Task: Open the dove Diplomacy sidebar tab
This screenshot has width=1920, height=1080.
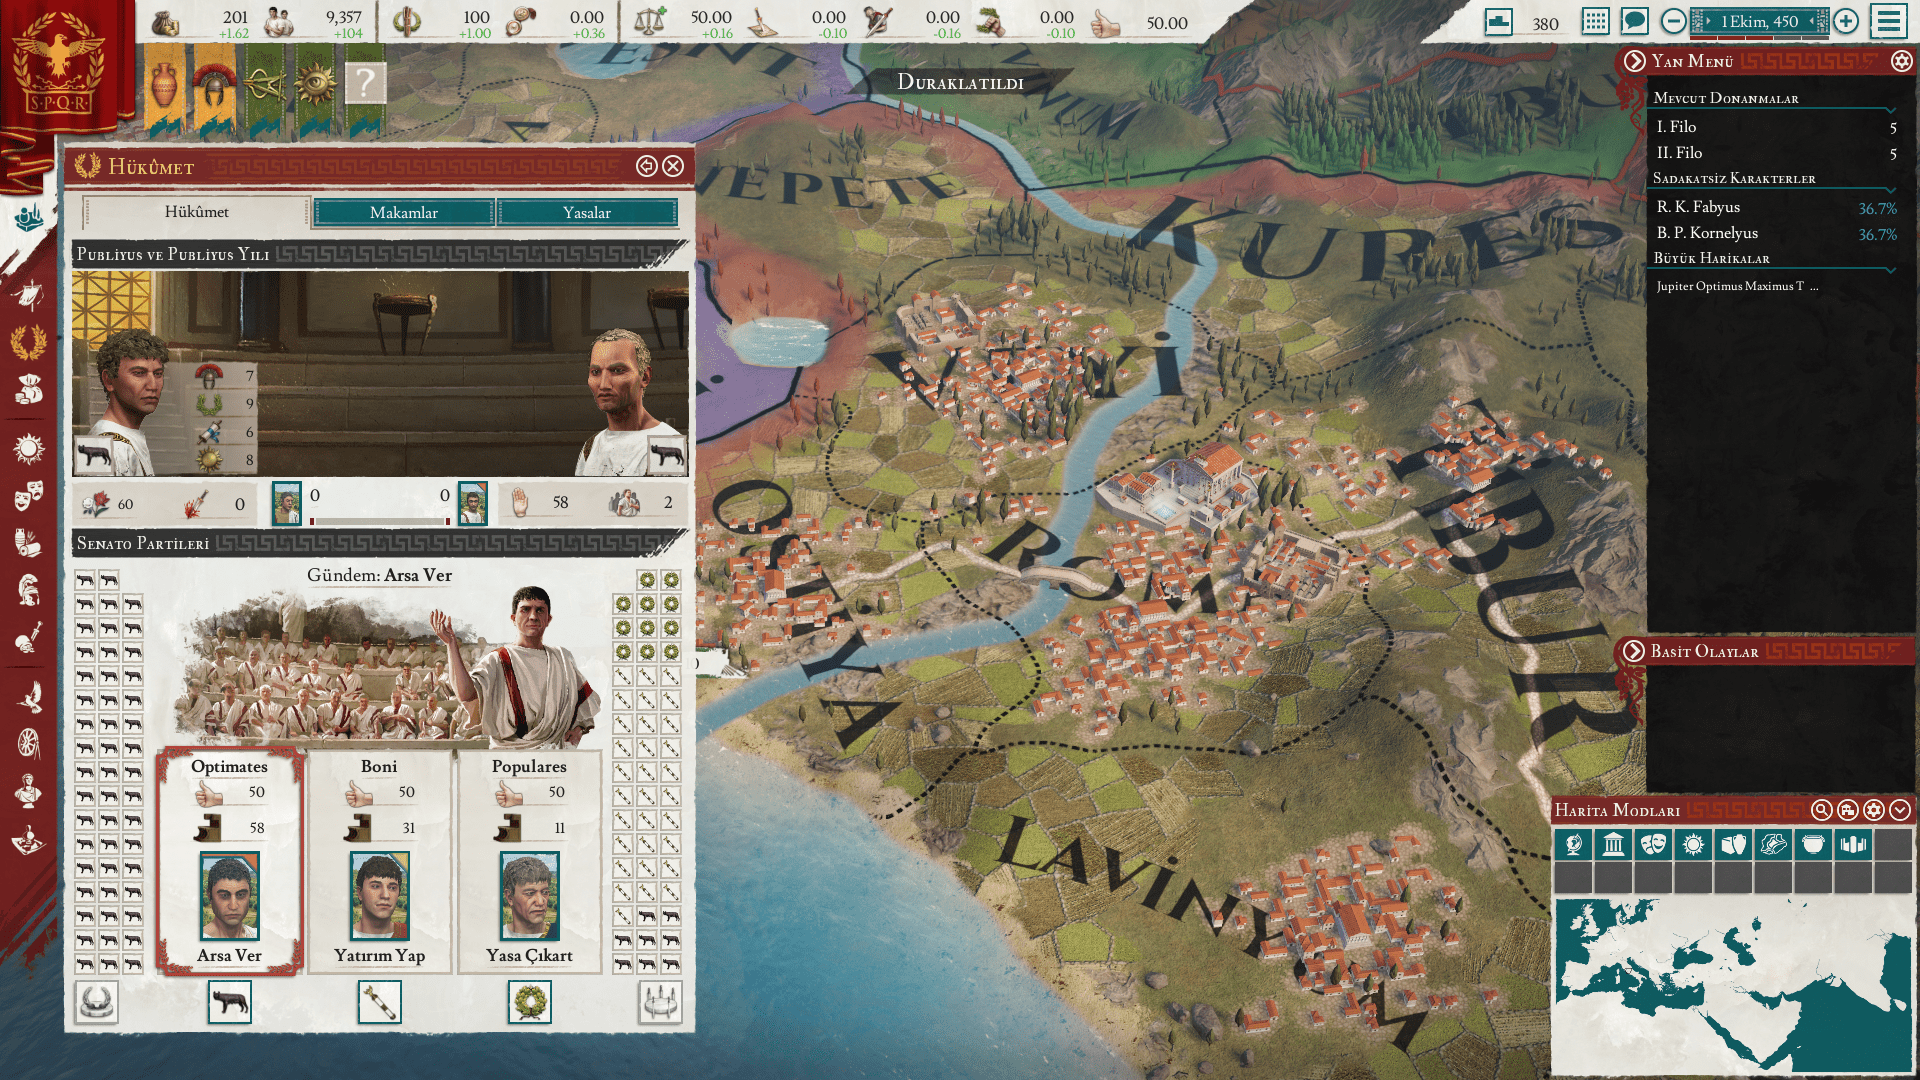Action: point(29,696)
